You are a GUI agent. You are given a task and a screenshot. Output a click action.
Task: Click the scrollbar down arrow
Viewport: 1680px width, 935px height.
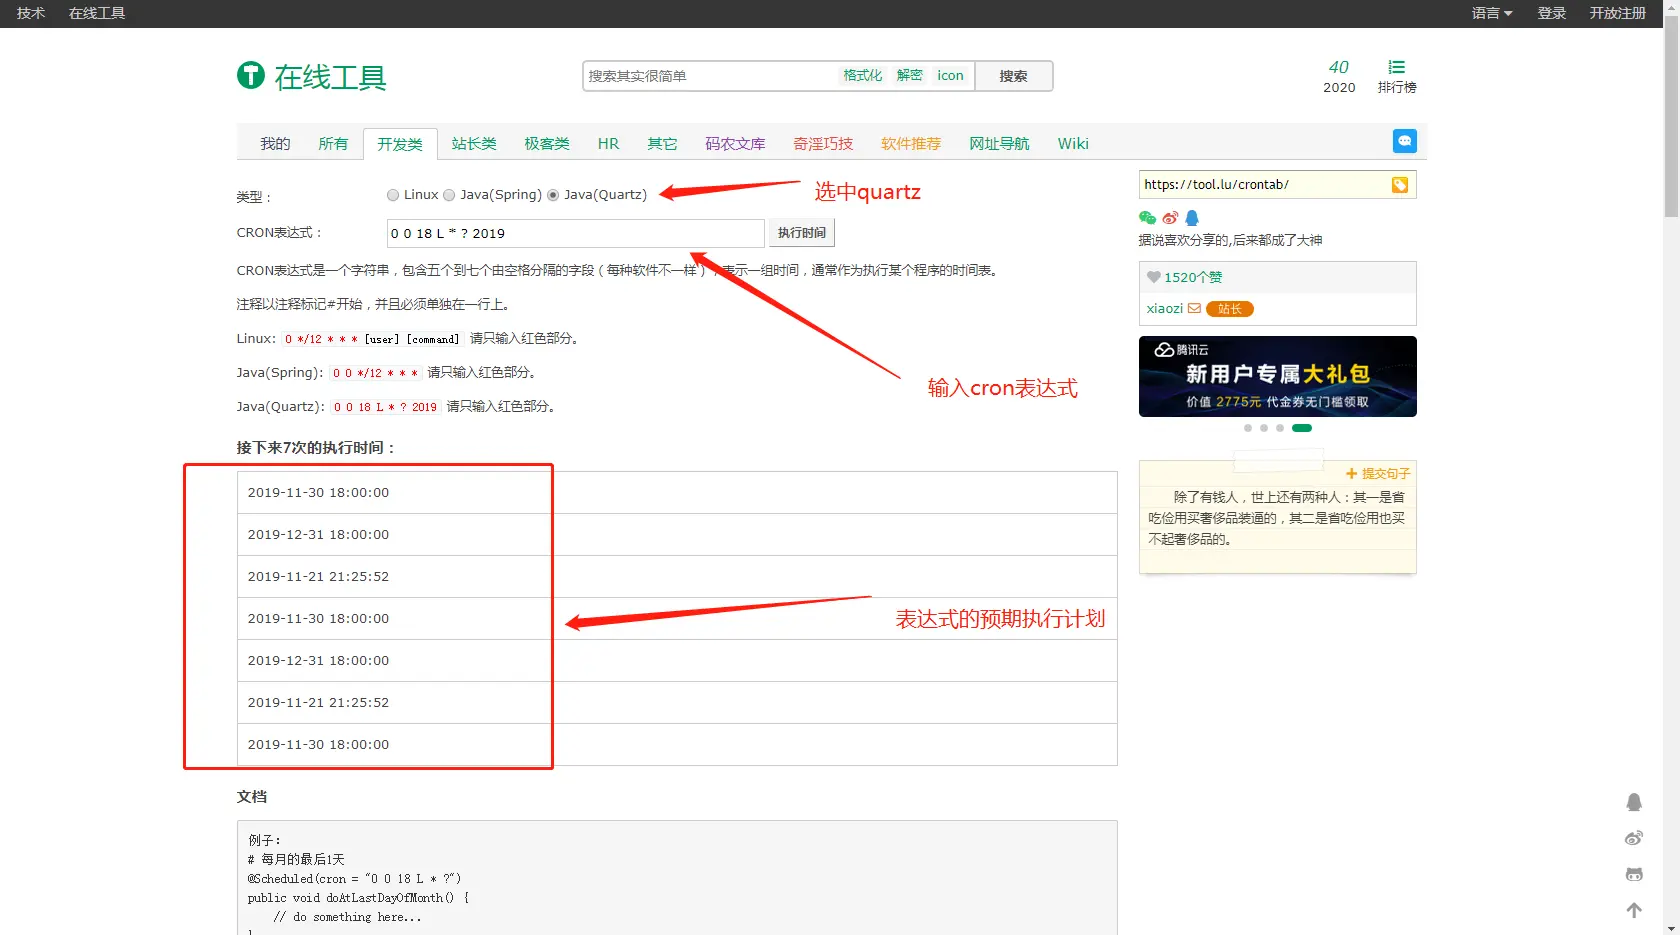(1671, 926)
